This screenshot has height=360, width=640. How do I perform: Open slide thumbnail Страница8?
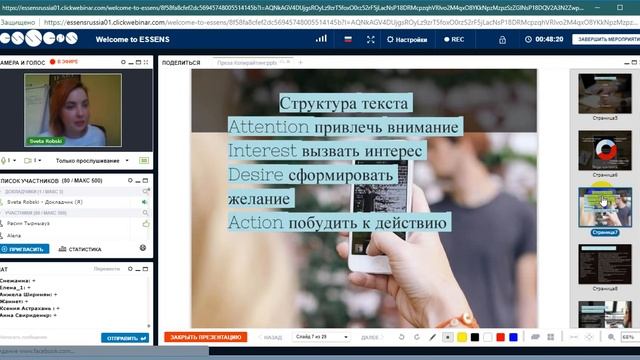[605, 264]
